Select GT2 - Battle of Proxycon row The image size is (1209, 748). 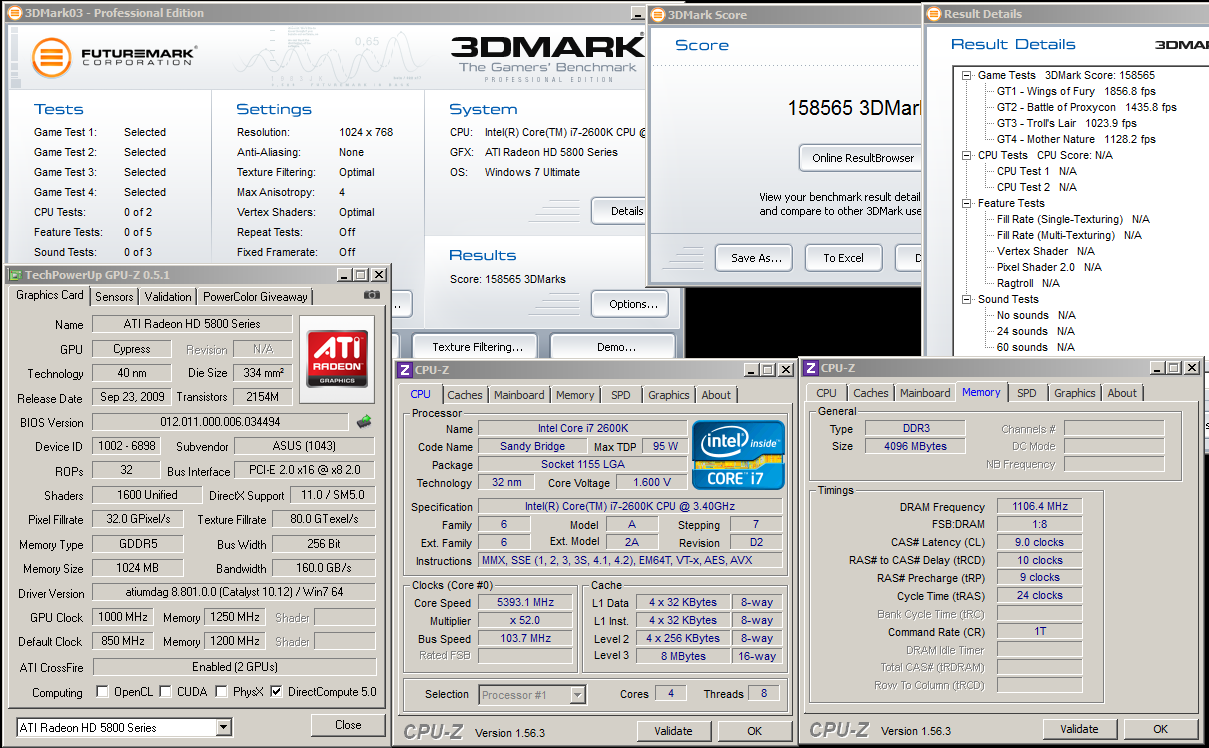[x=1086, y=107]
